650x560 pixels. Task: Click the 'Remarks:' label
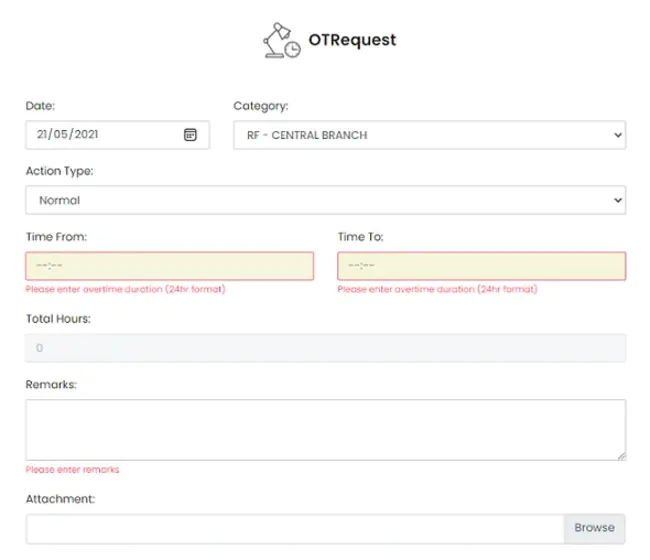pos(51,384)
